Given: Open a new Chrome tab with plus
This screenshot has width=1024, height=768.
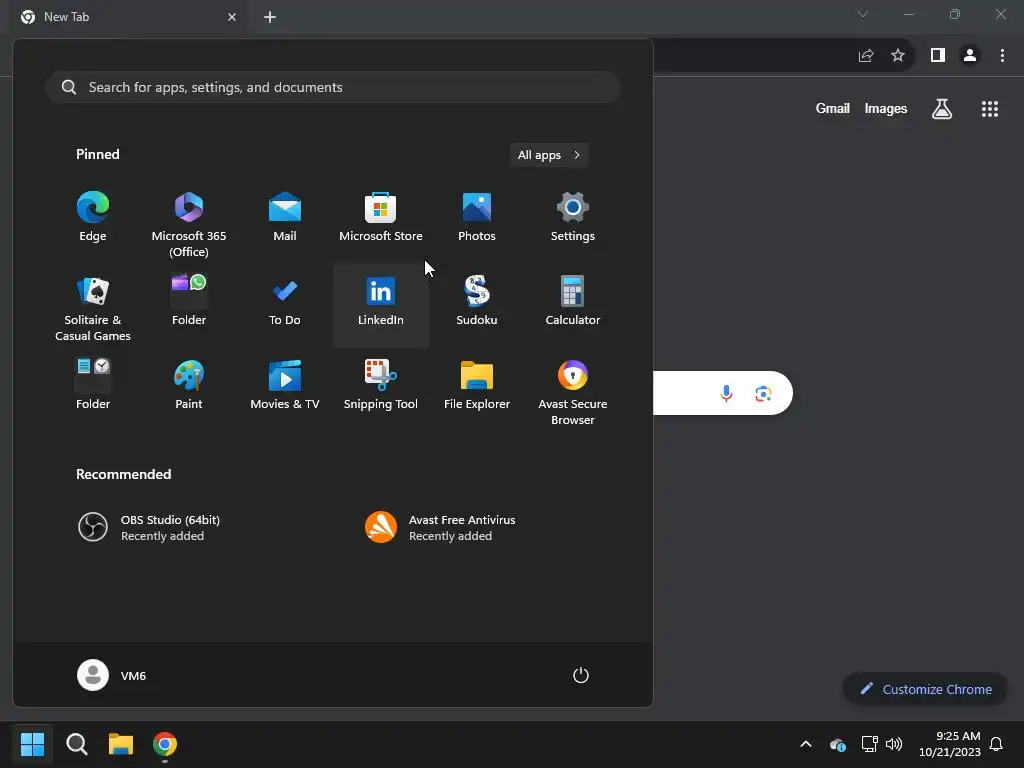Looking at the screenshot, I should pyautogui.click(x=270, y=17).
